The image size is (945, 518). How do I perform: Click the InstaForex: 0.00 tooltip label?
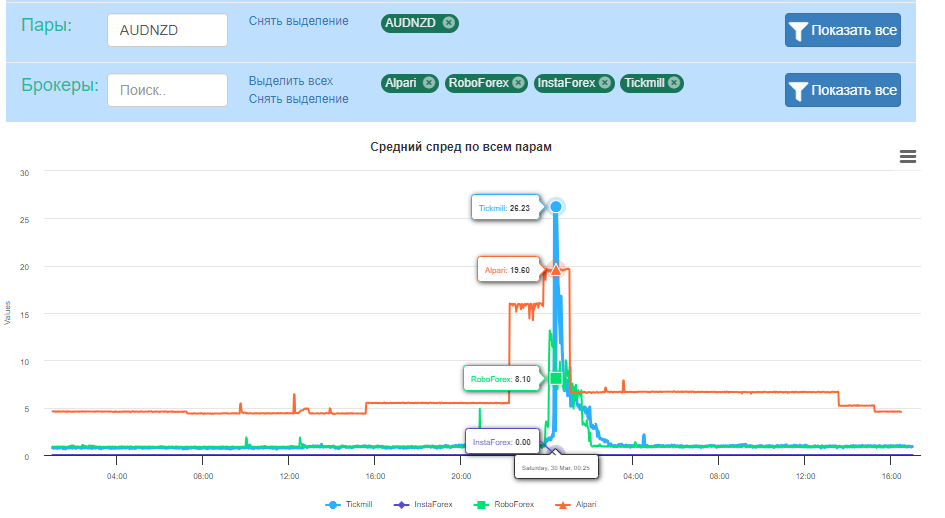pyautogui.click(x=502, y=442)
